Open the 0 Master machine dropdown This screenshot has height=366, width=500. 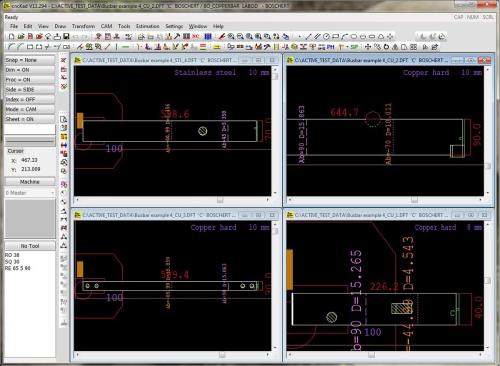30,193
